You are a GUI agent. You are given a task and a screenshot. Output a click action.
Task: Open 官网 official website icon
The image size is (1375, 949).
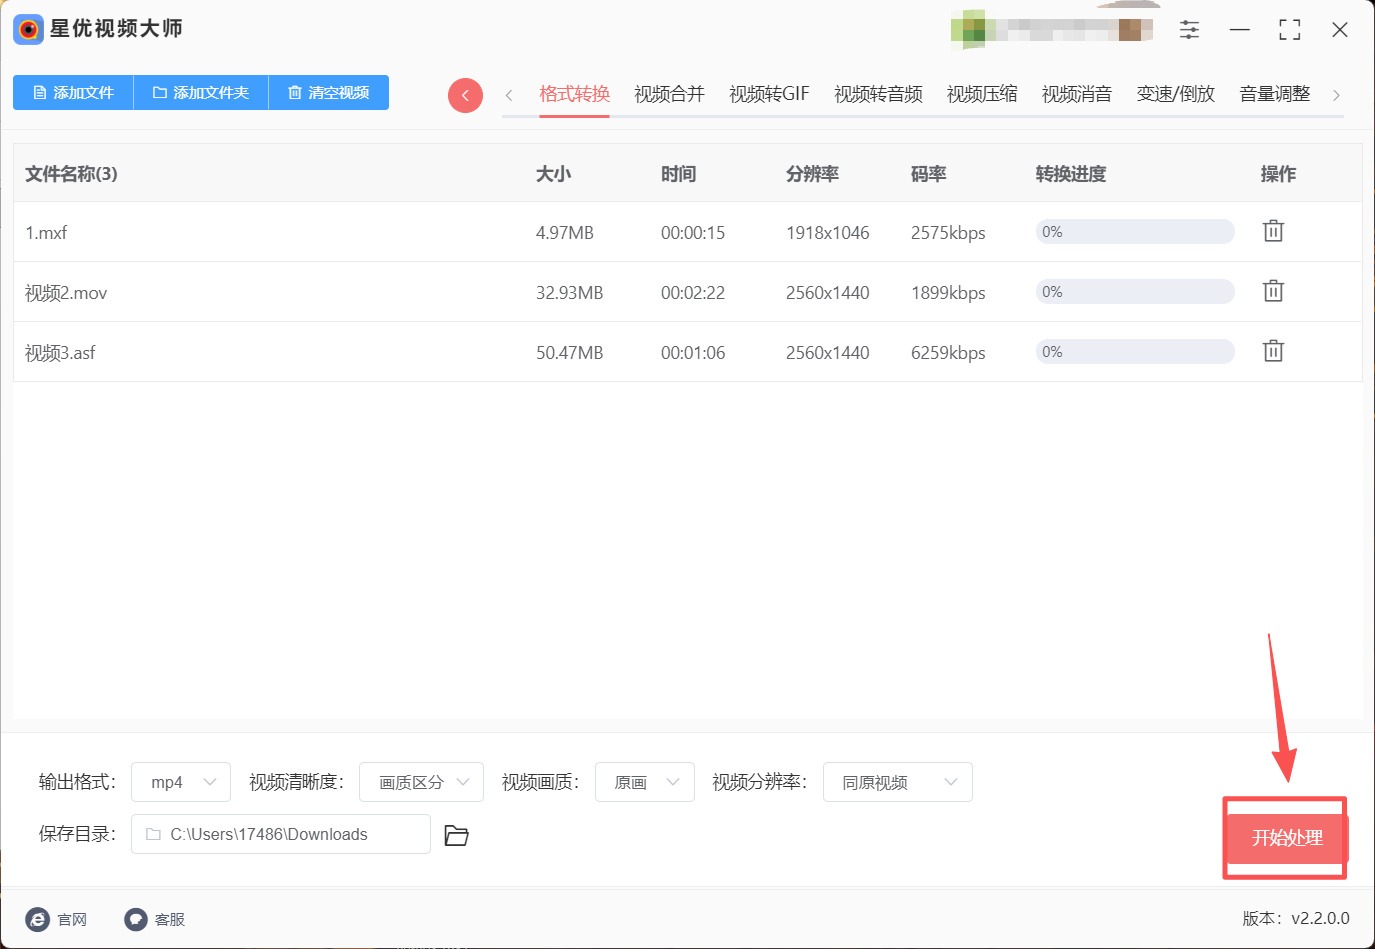click(38, 919)
